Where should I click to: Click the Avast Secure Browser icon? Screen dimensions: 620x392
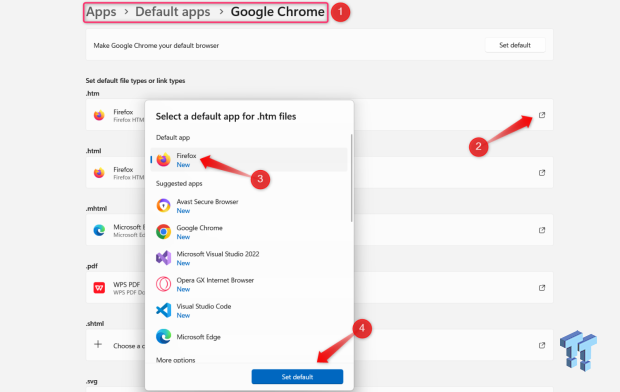click(163, 206)
